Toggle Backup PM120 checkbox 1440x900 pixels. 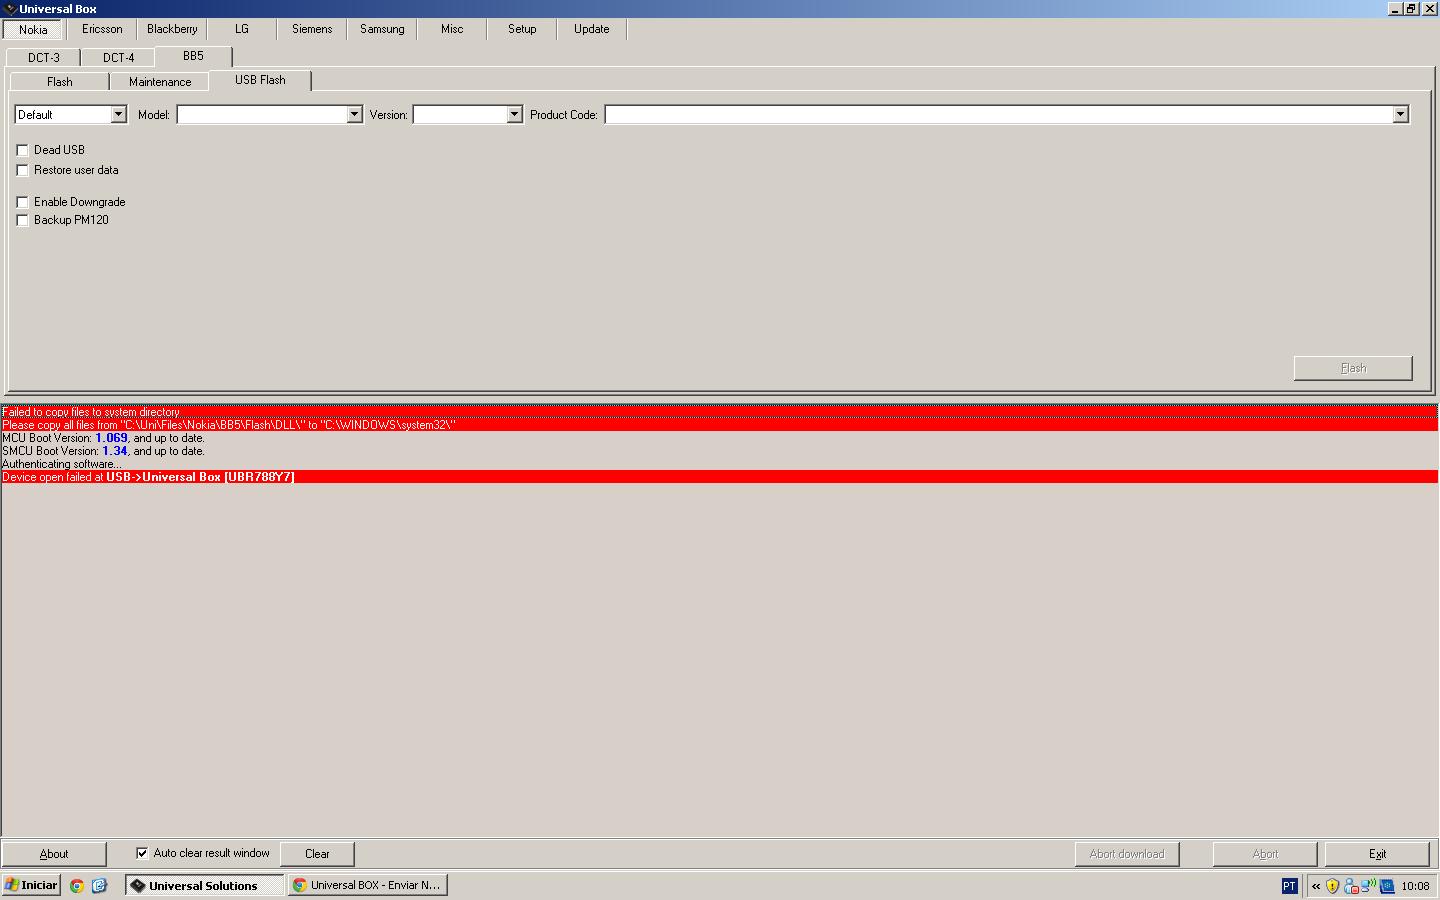pos(22,220)
